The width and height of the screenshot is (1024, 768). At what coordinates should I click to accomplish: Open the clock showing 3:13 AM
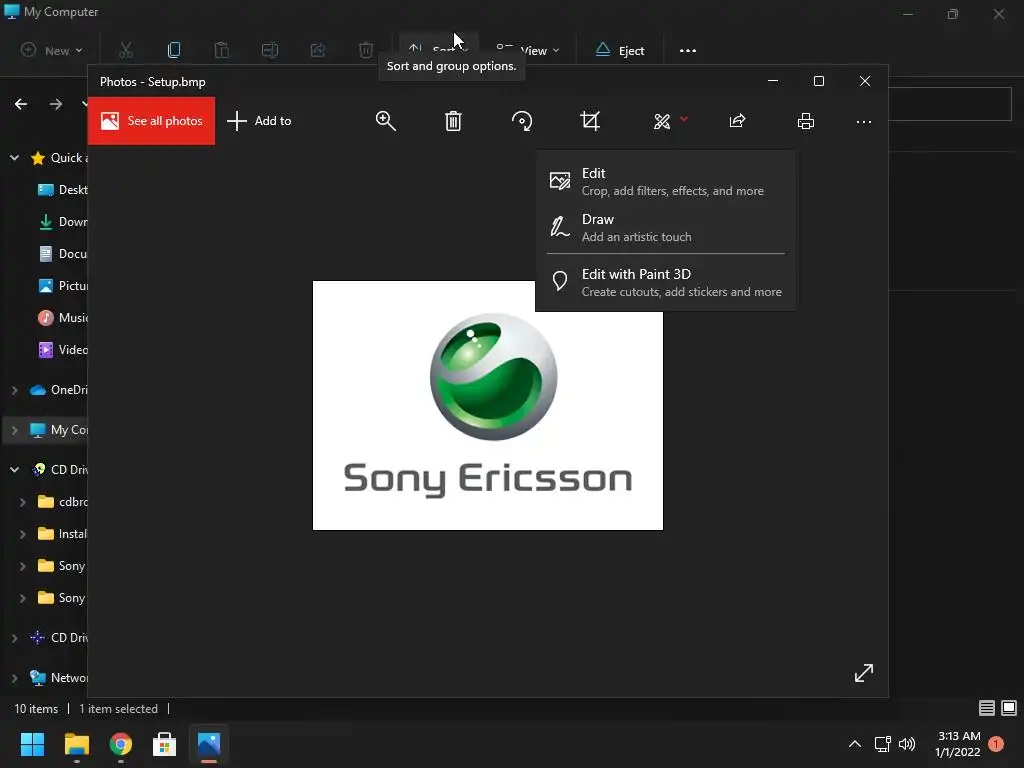[958, 744]
